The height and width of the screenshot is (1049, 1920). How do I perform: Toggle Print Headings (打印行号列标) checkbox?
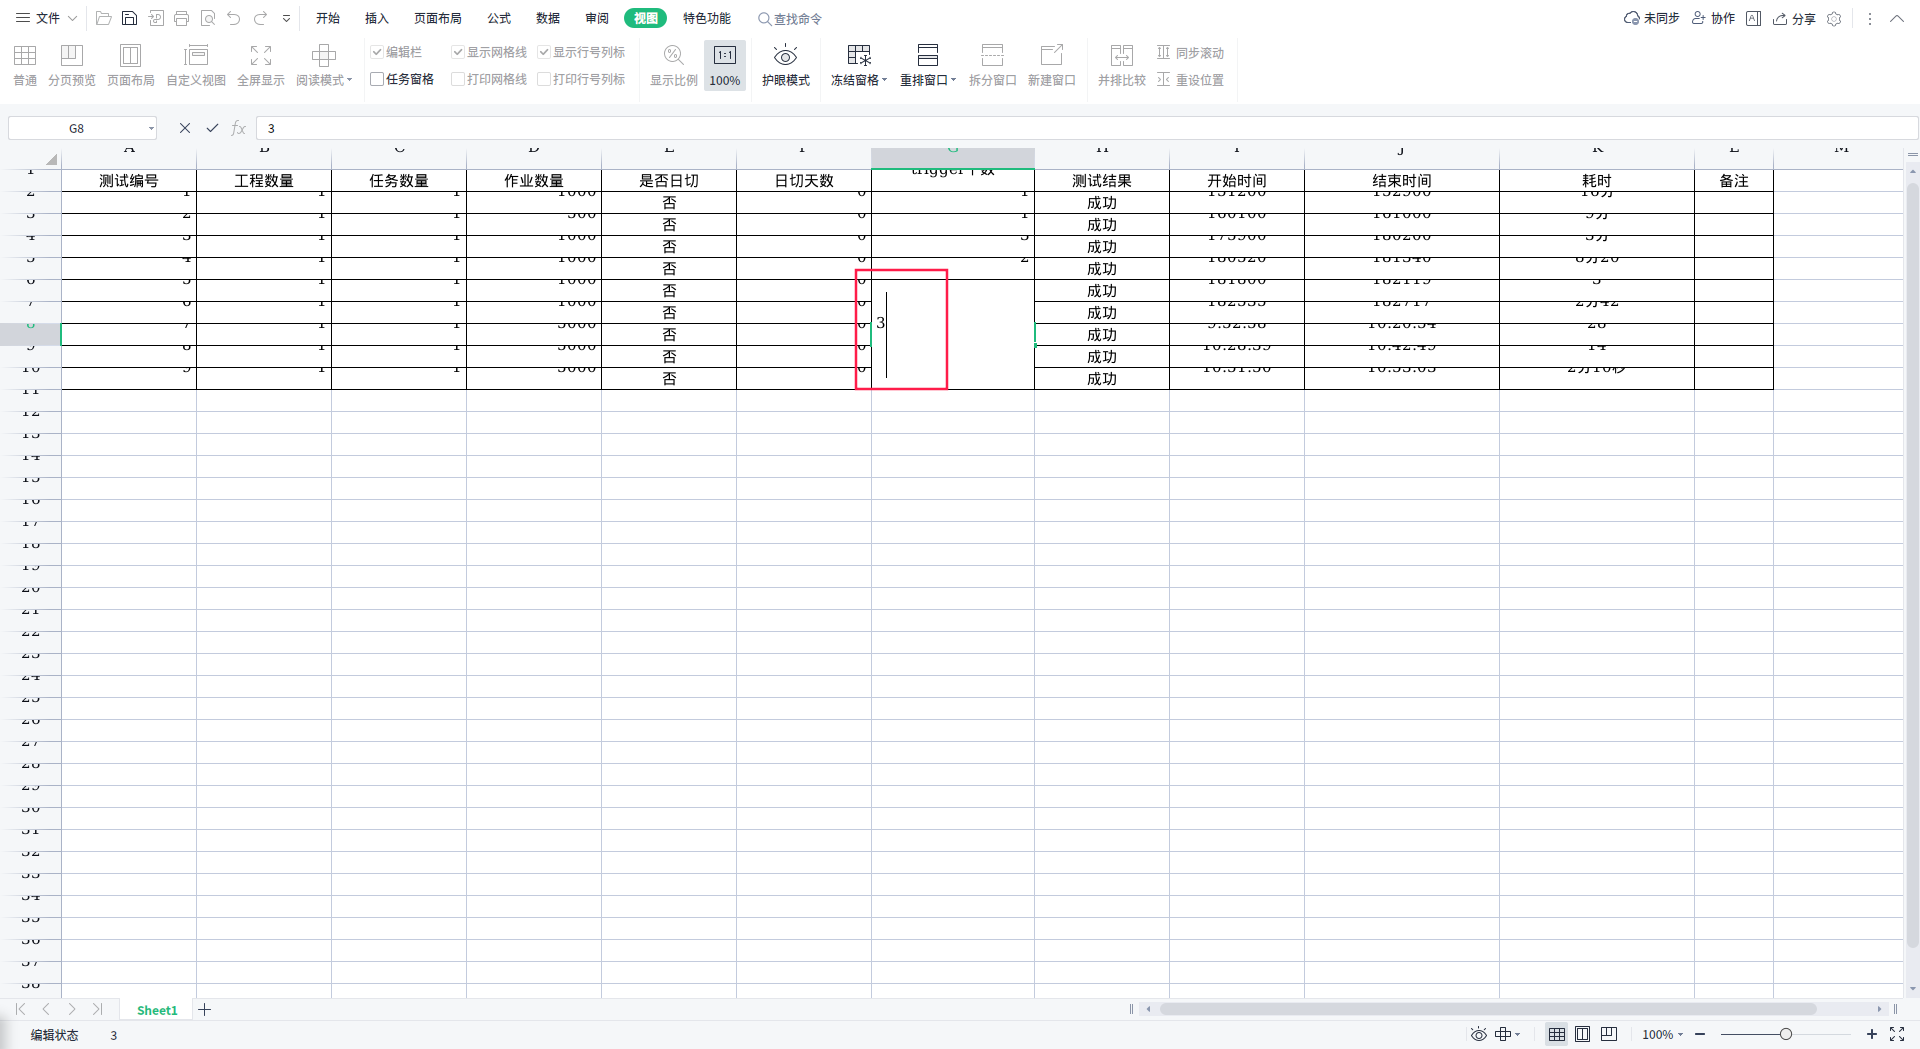[x=582, y=79]
